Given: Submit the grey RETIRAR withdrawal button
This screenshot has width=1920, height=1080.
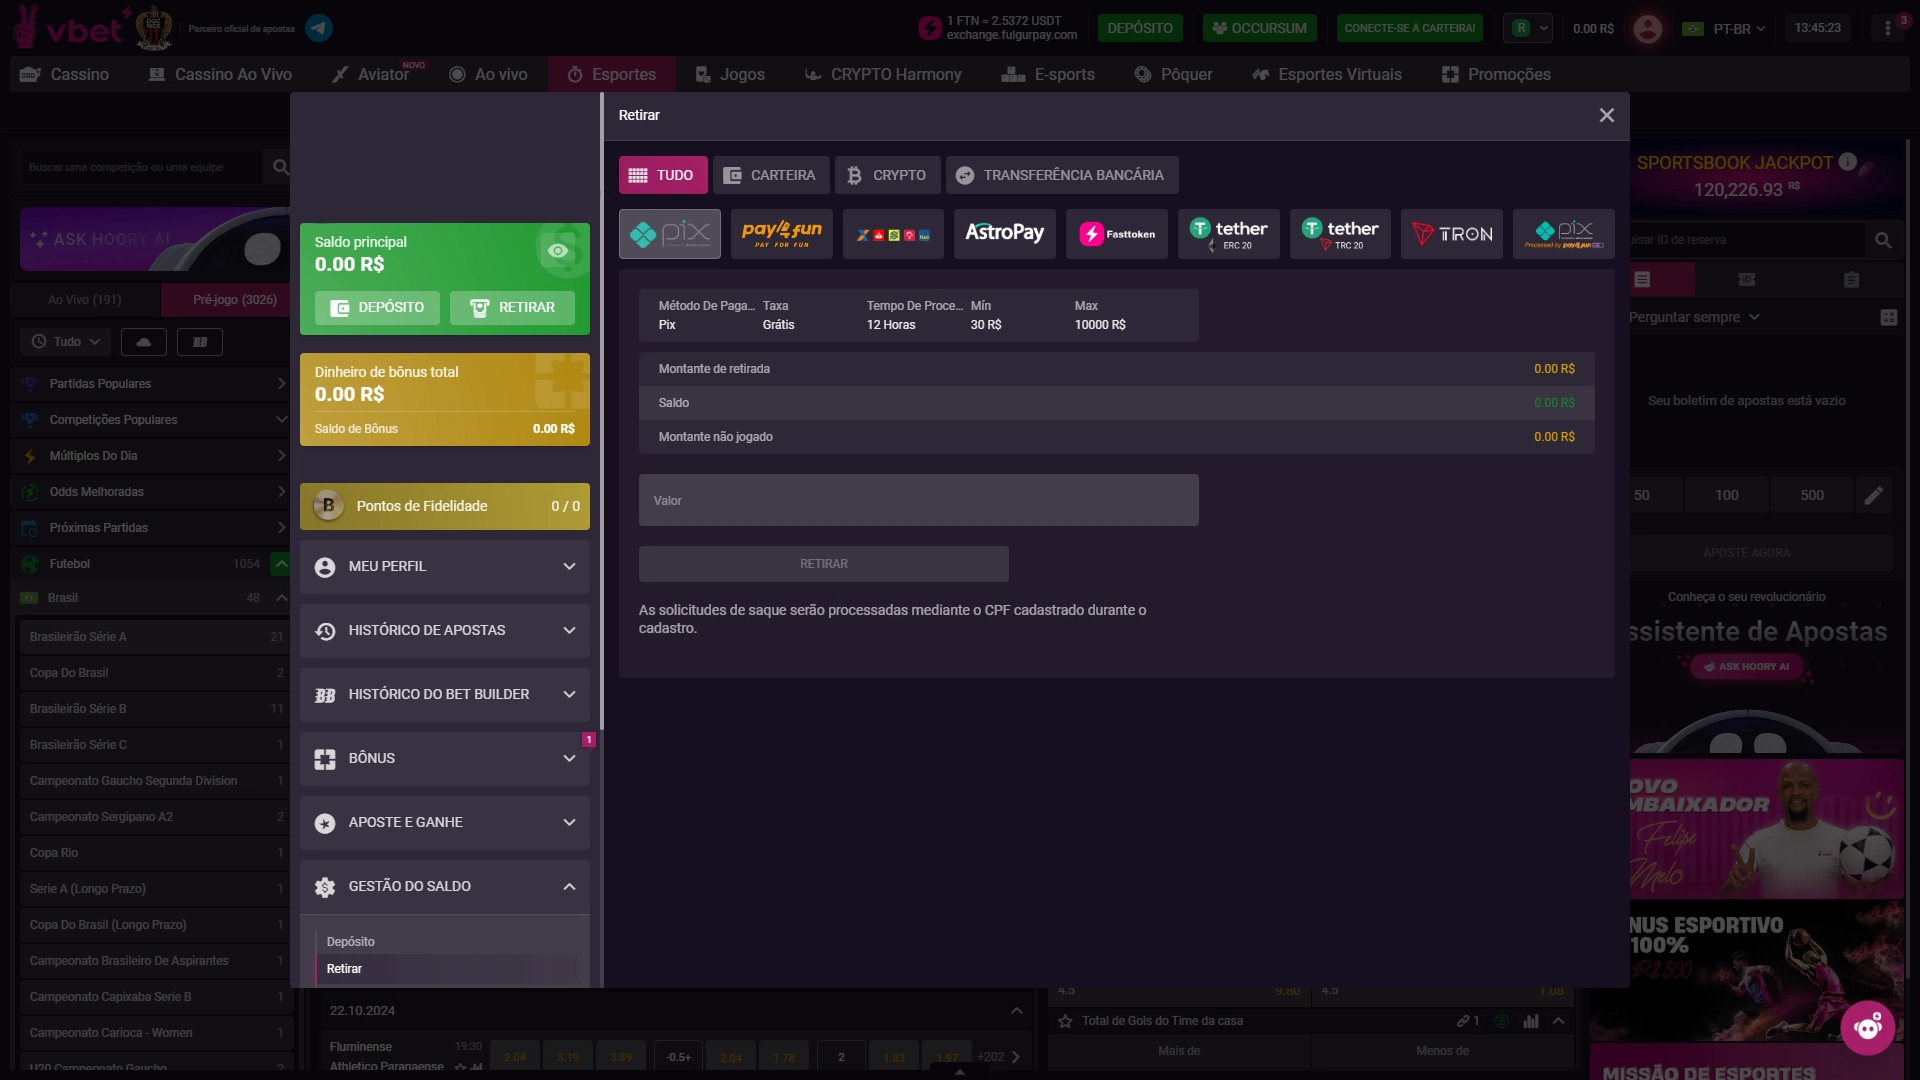Looking at the screenshot, I should 823,564.
